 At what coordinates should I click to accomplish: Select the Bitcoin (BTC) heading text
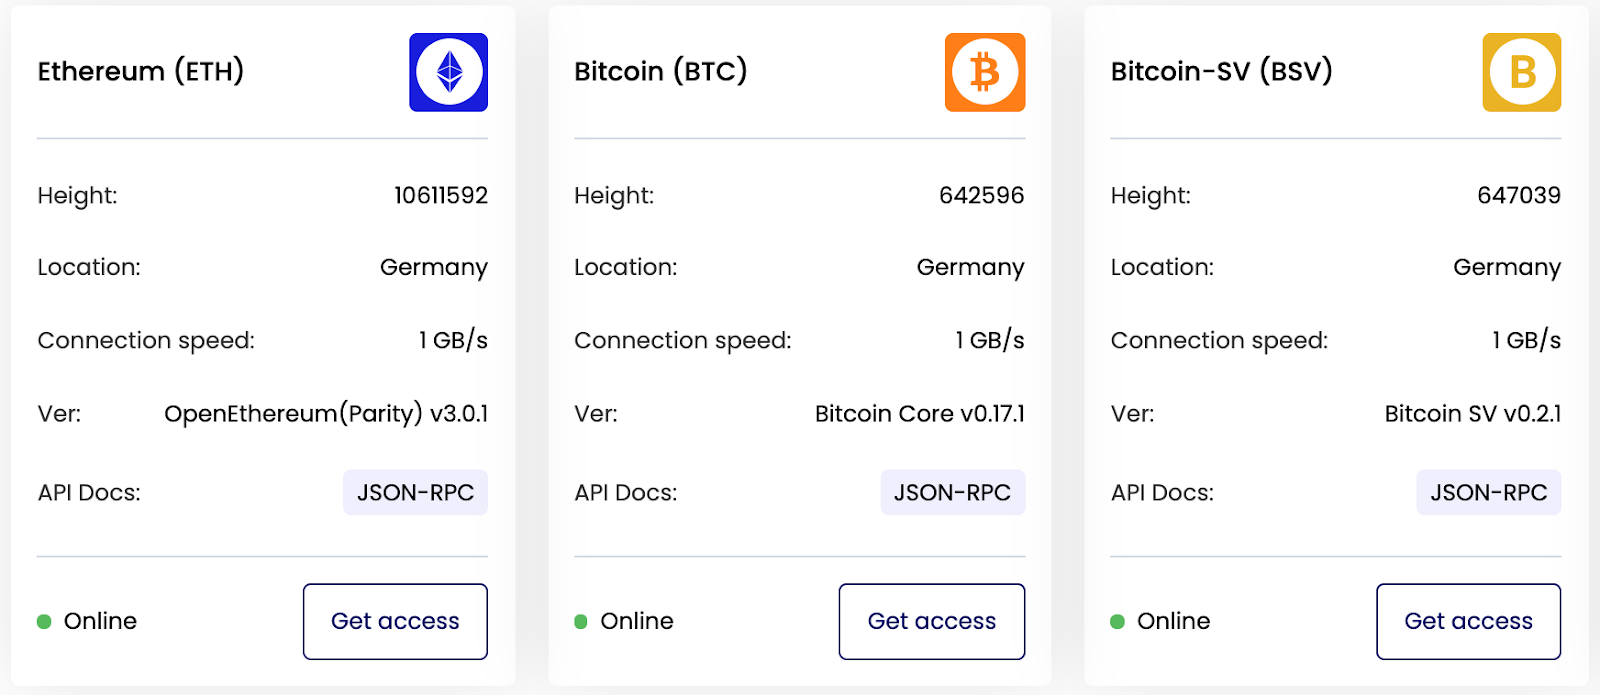point(660,71)
